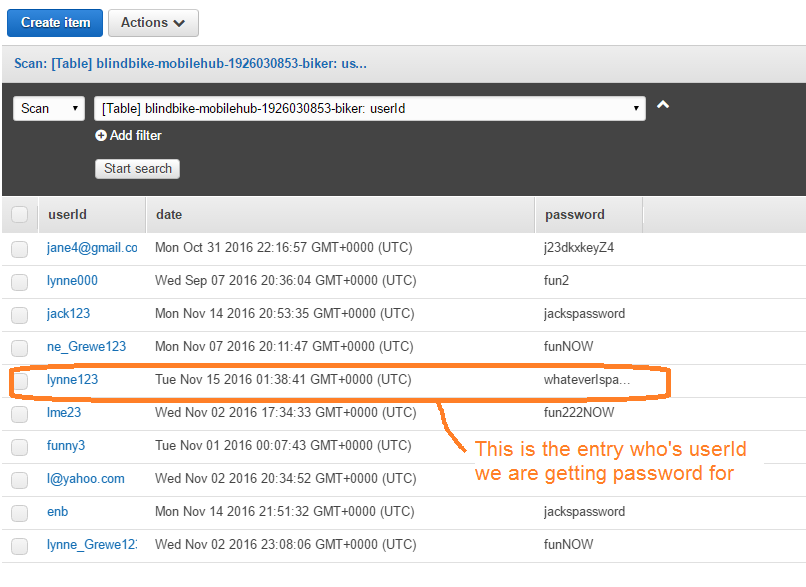Screen dimensions: 806x587
Task: Check the row checkbox for jack123
Action: click(x=20, y=314)
